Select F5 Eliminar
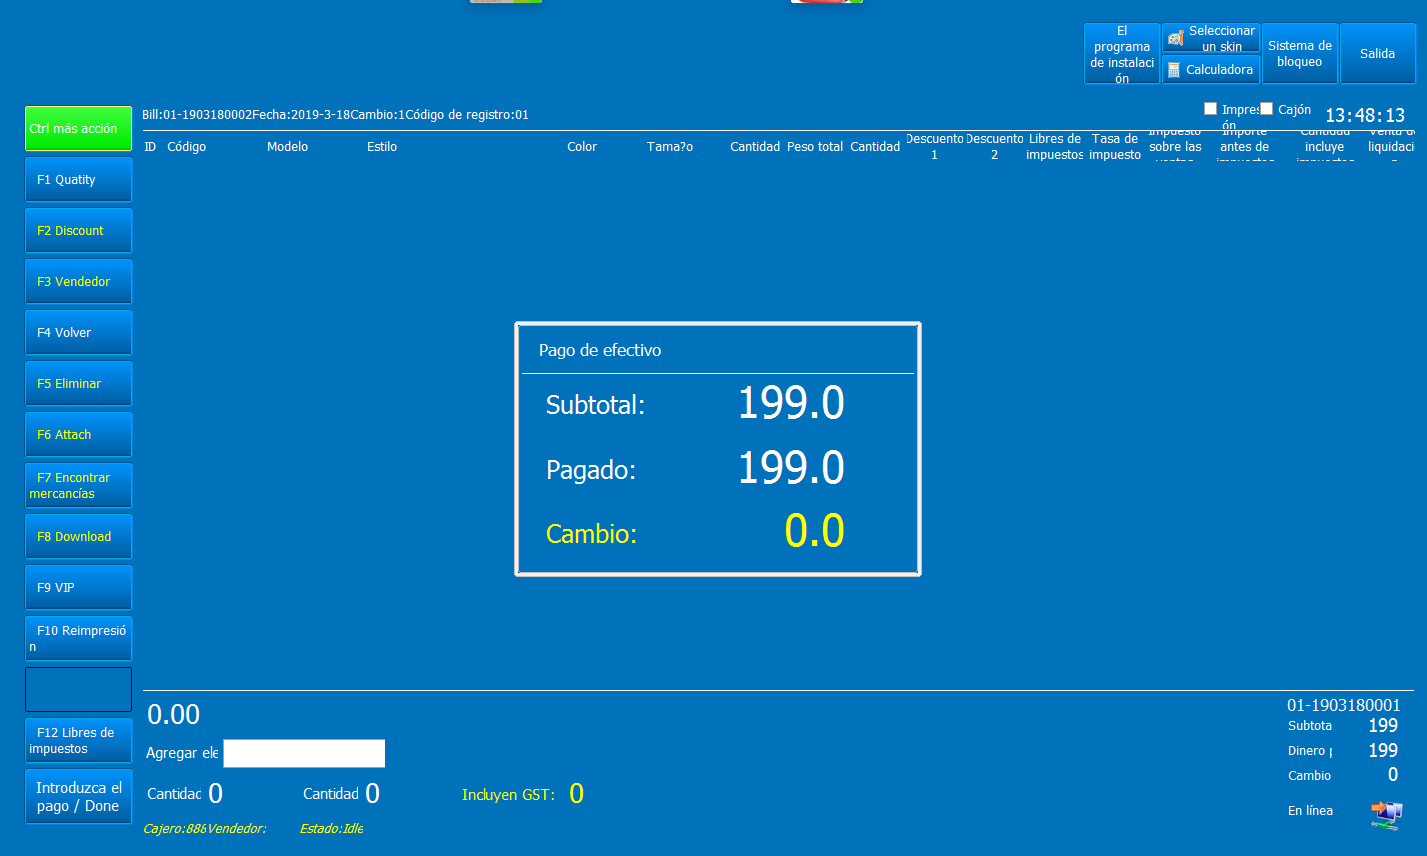Screen dimensions: 1427x856 point(78,384)
